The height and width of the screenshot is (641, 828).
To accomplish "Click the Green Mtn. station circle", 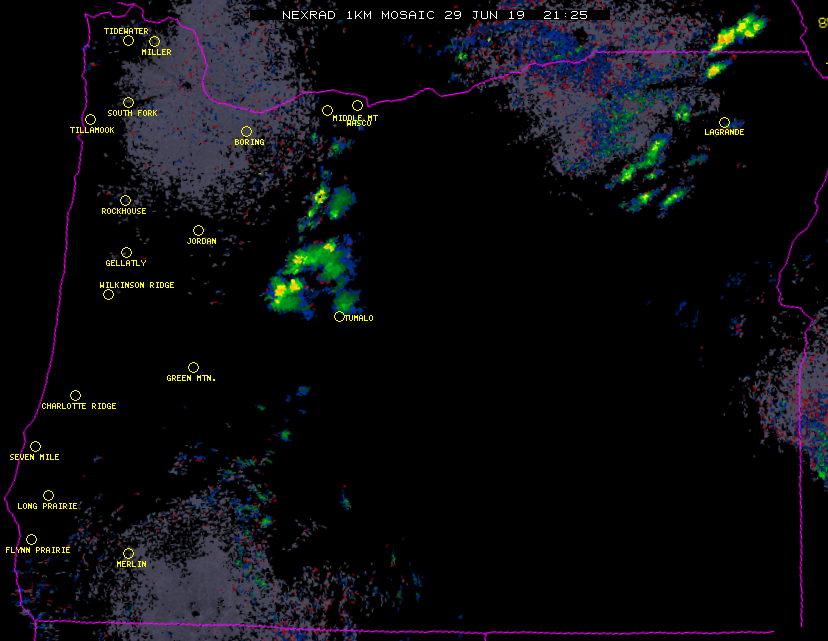I will click(193, 367).
